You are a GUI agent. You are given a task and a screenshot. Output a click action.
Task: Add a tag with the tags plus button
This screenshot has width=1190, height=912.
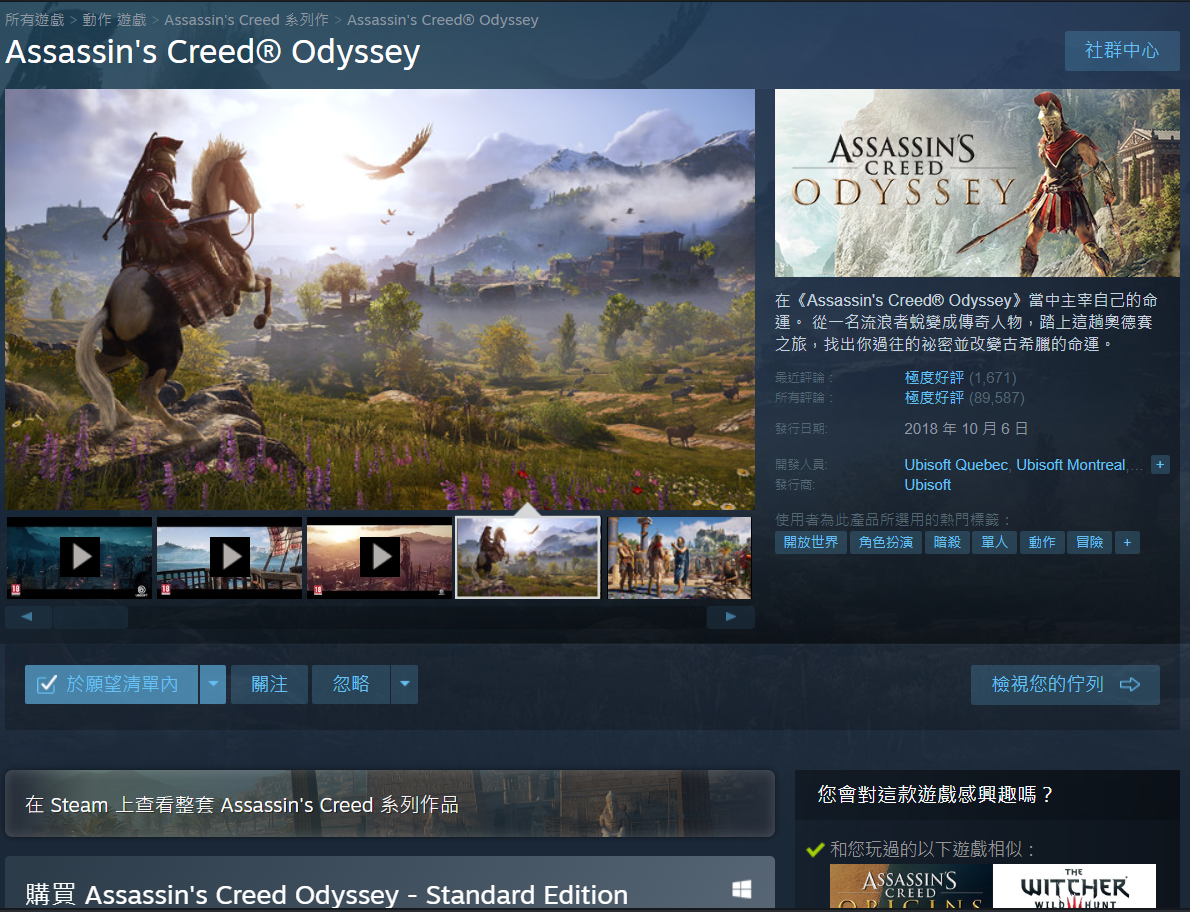(1127, 542)
